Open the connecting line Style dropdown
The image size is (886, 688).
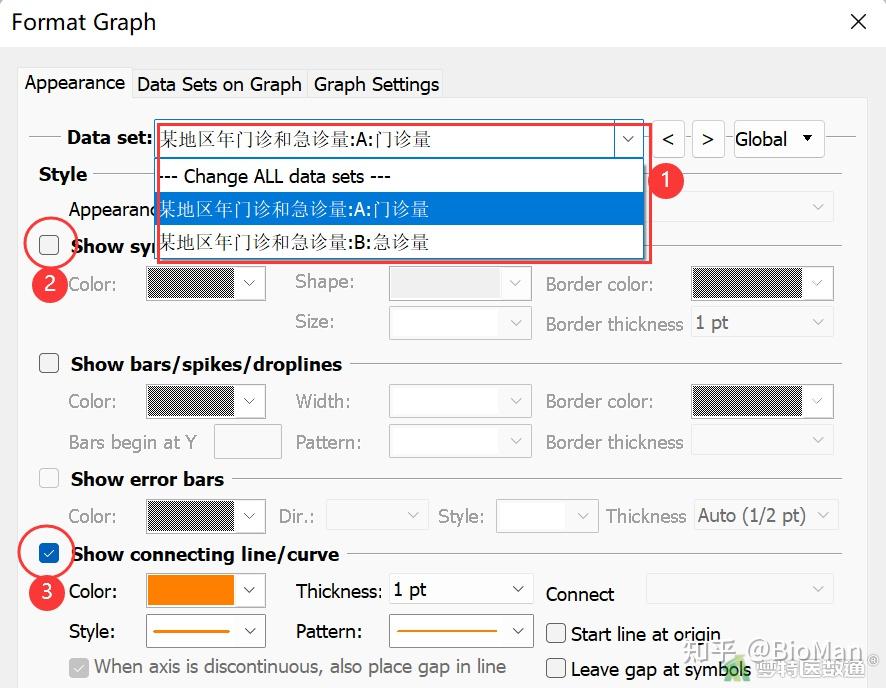click(x=205, y=631)
